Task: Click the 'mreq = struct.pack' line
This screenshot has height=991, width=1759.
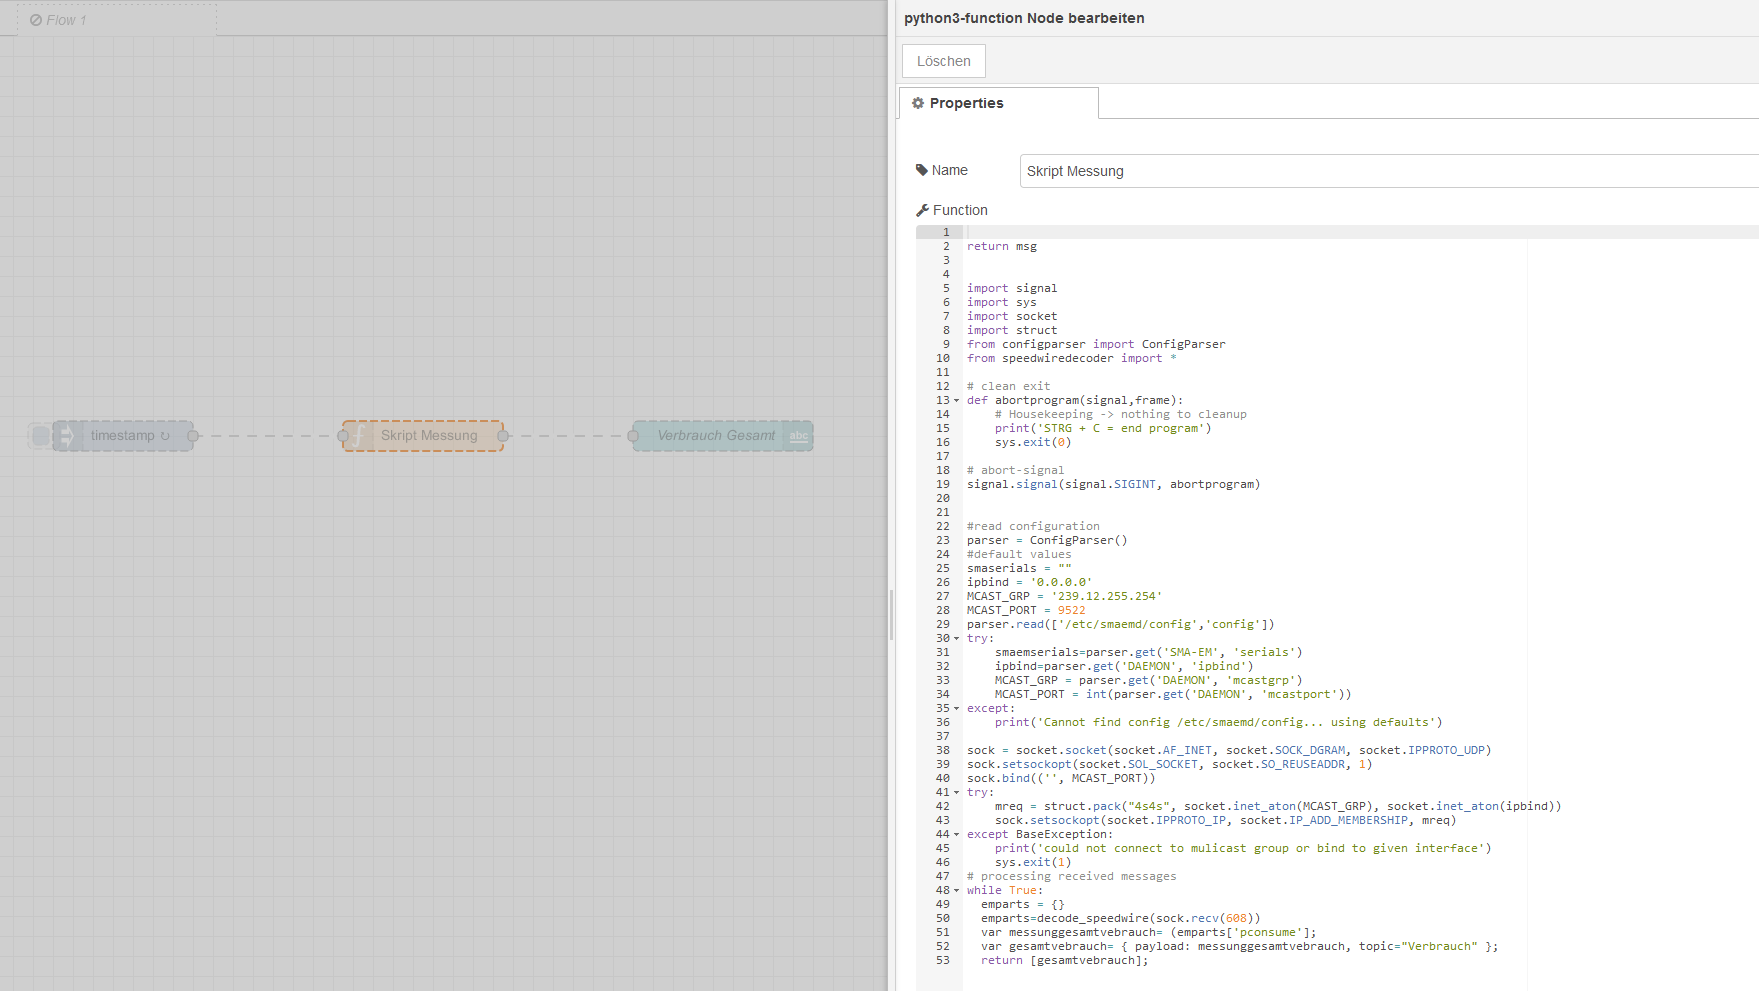Action: pyautogui.click(x=1278, y=806)
